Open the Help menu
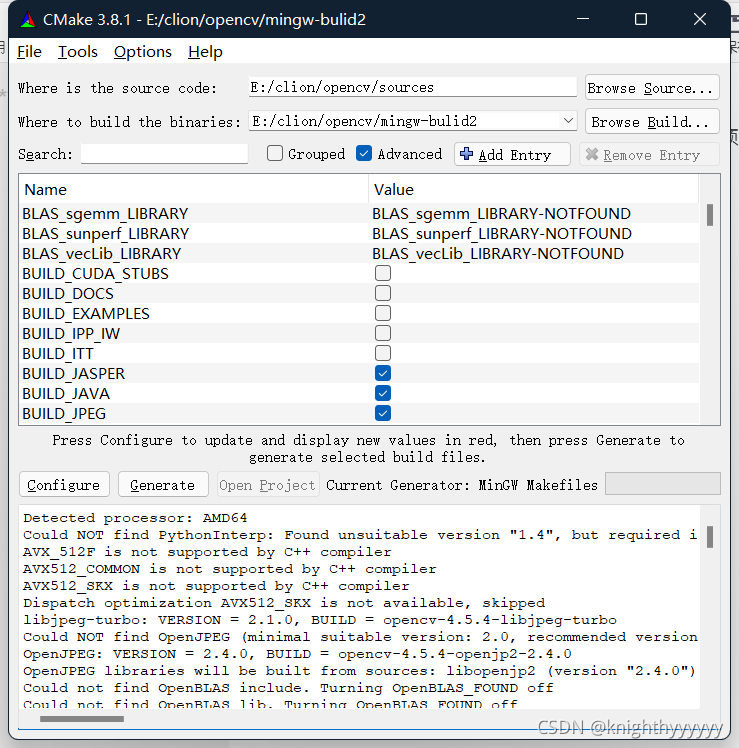The height and width of the screenshot is (748, 739). coord(205,52)
